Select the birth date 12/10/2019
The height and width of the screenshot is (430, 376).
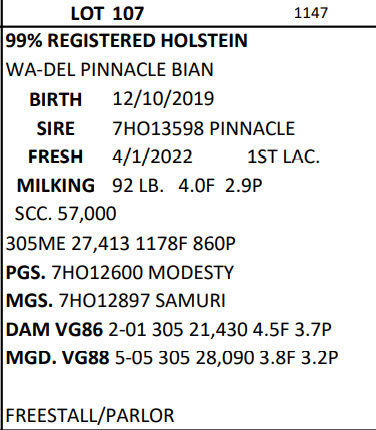(163, 99)
